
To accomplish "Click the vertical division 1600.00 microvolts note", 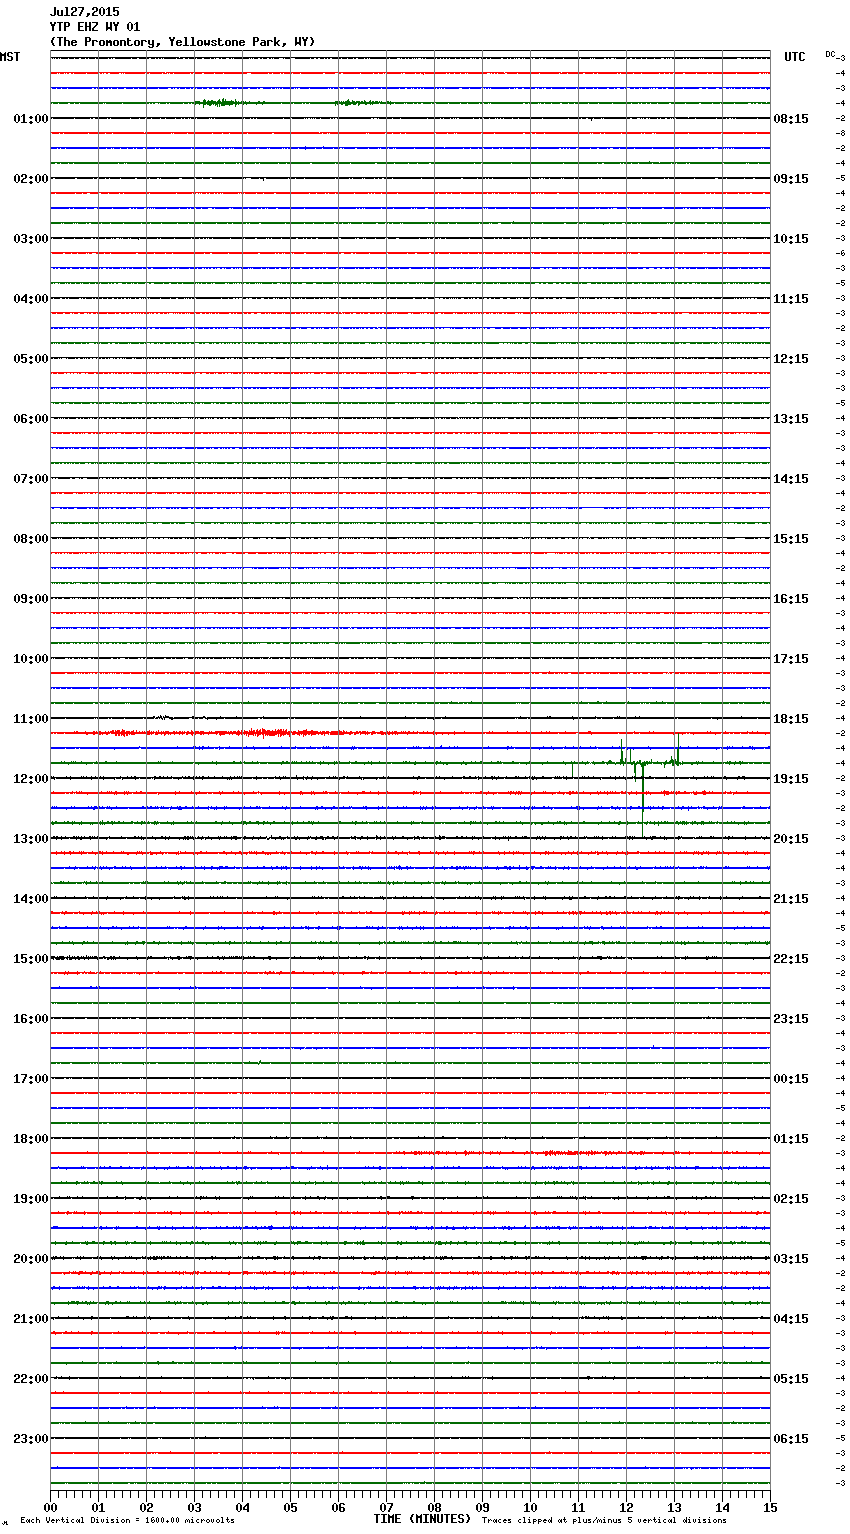I will pyautogui.click(x=127, y=1521).
